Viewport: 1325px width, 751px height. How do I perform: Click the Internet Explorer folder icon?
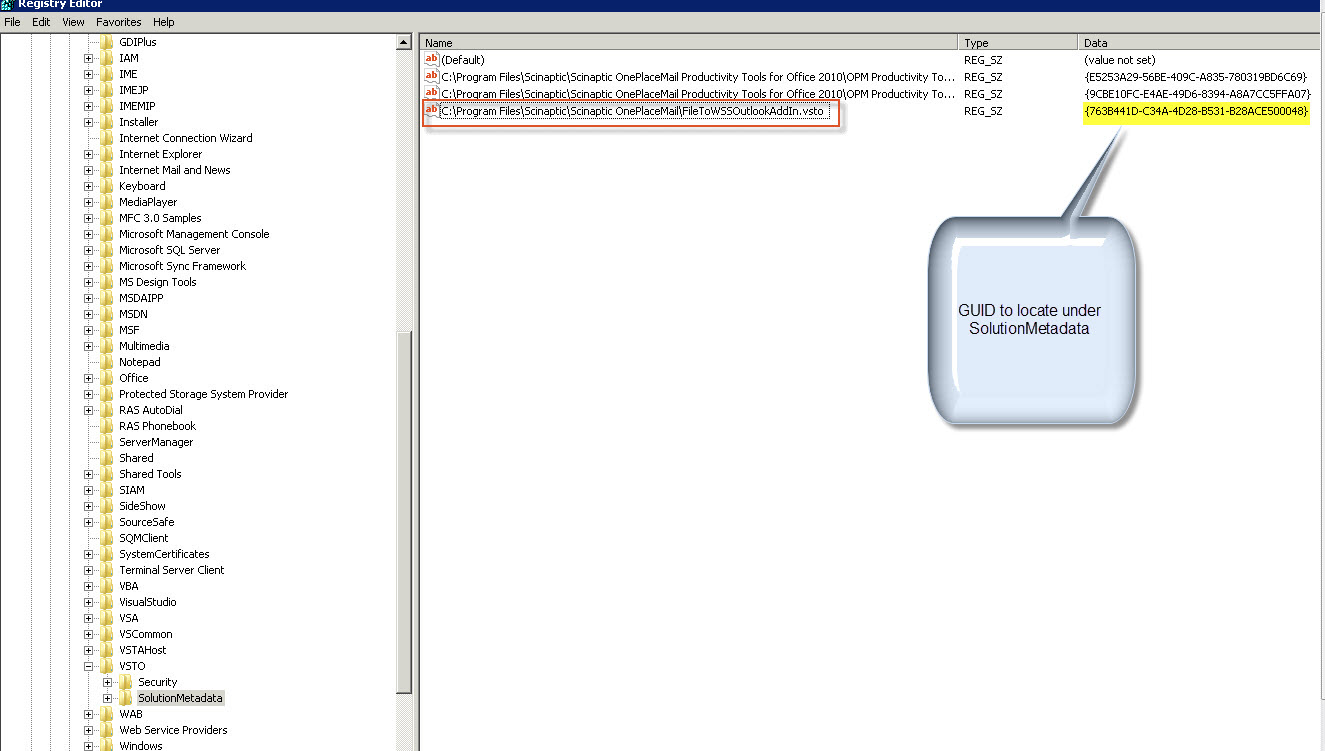click(x=107, y=154)
